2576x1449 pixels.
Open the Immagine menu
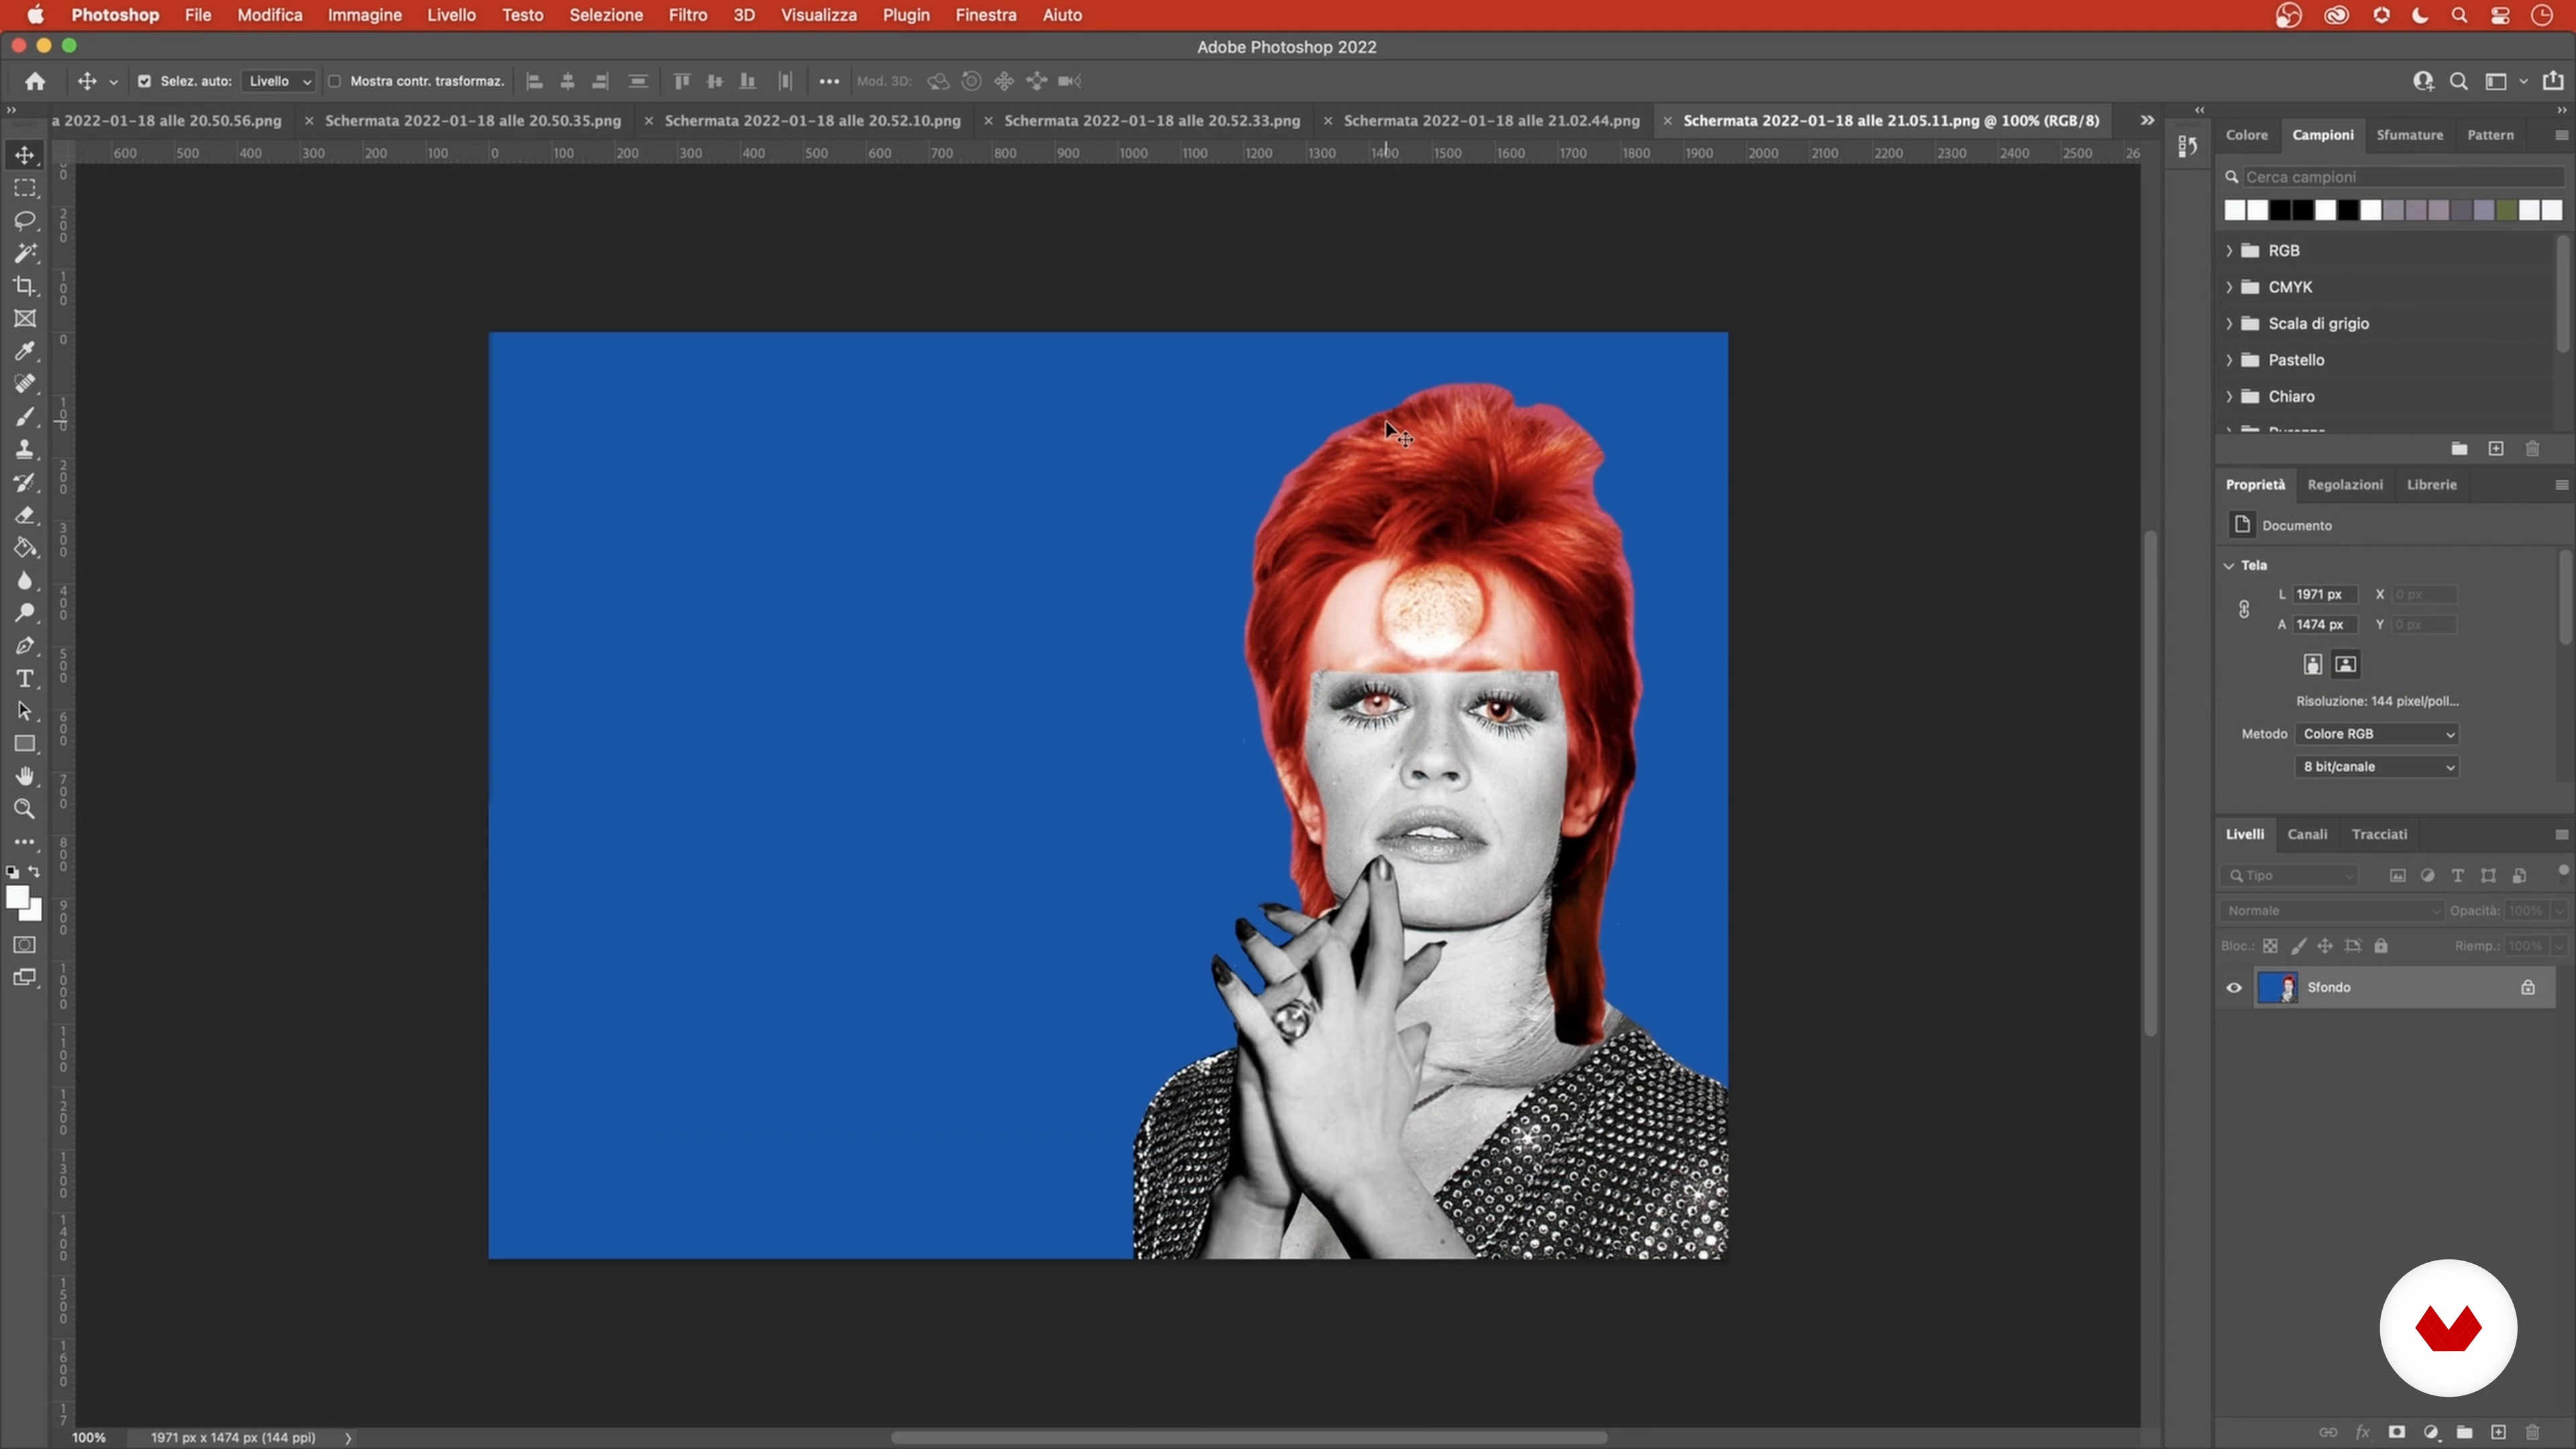tap(365, 15)
